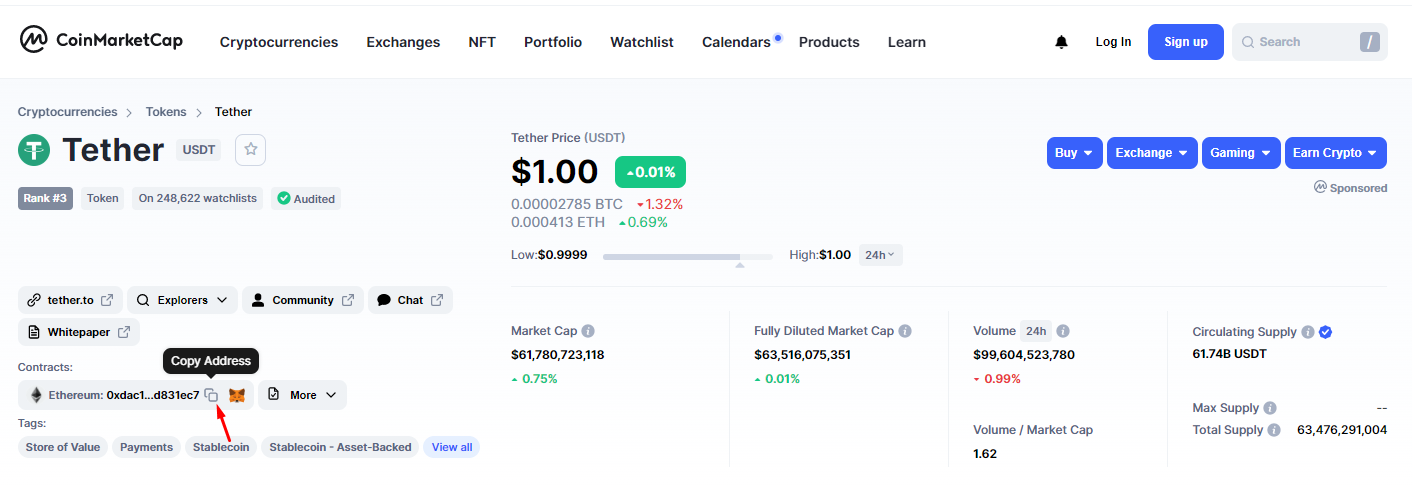Open the Buy dropdown
Image resolution: width=1412 pixels, height=487 pixels.
(1075, 153)
